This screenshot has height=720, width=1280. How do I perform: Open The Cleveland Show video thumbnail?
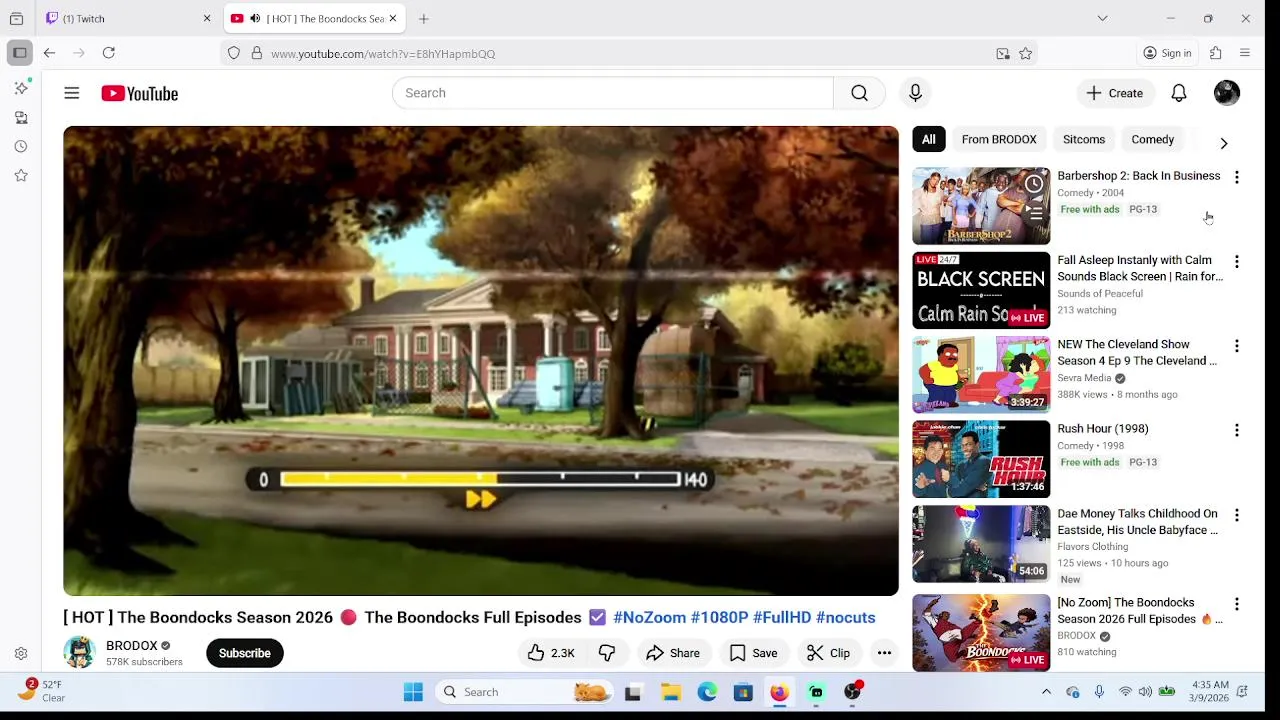pyautogui.click(x=981, y=375)
